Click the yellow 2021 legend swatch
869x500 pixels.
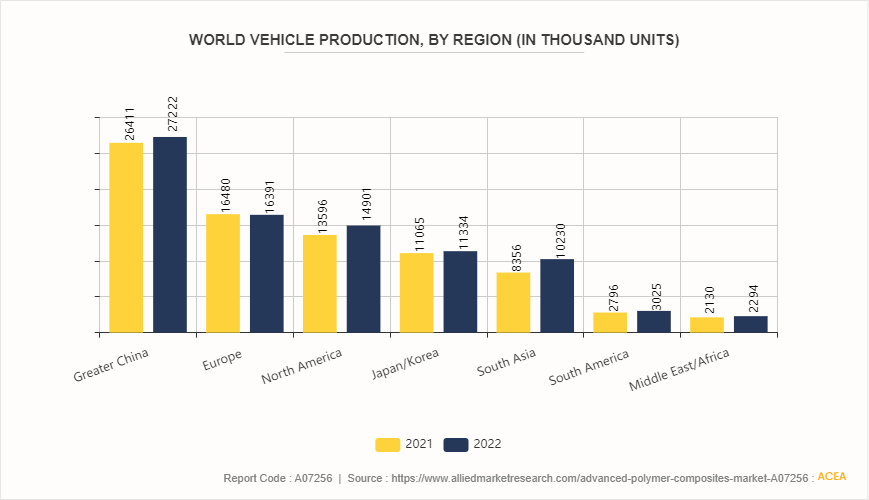point(387,445)
